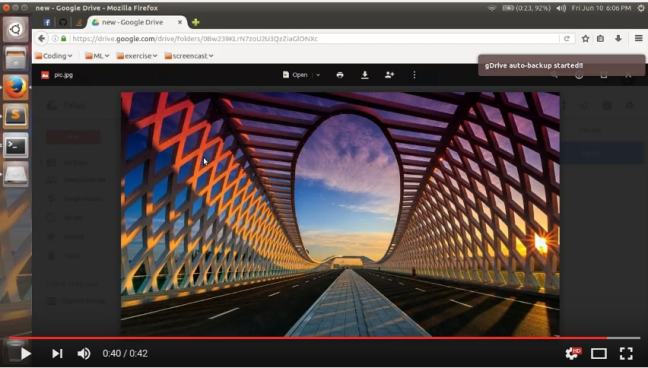
Task: Print the pic.jpg image
Action: 340,75
